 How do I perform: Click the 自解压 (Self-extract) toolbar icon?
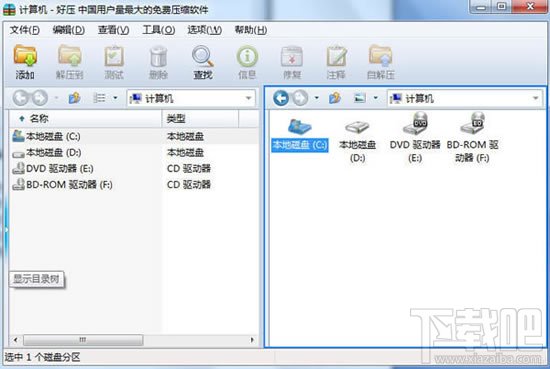[x=381, y=62]
